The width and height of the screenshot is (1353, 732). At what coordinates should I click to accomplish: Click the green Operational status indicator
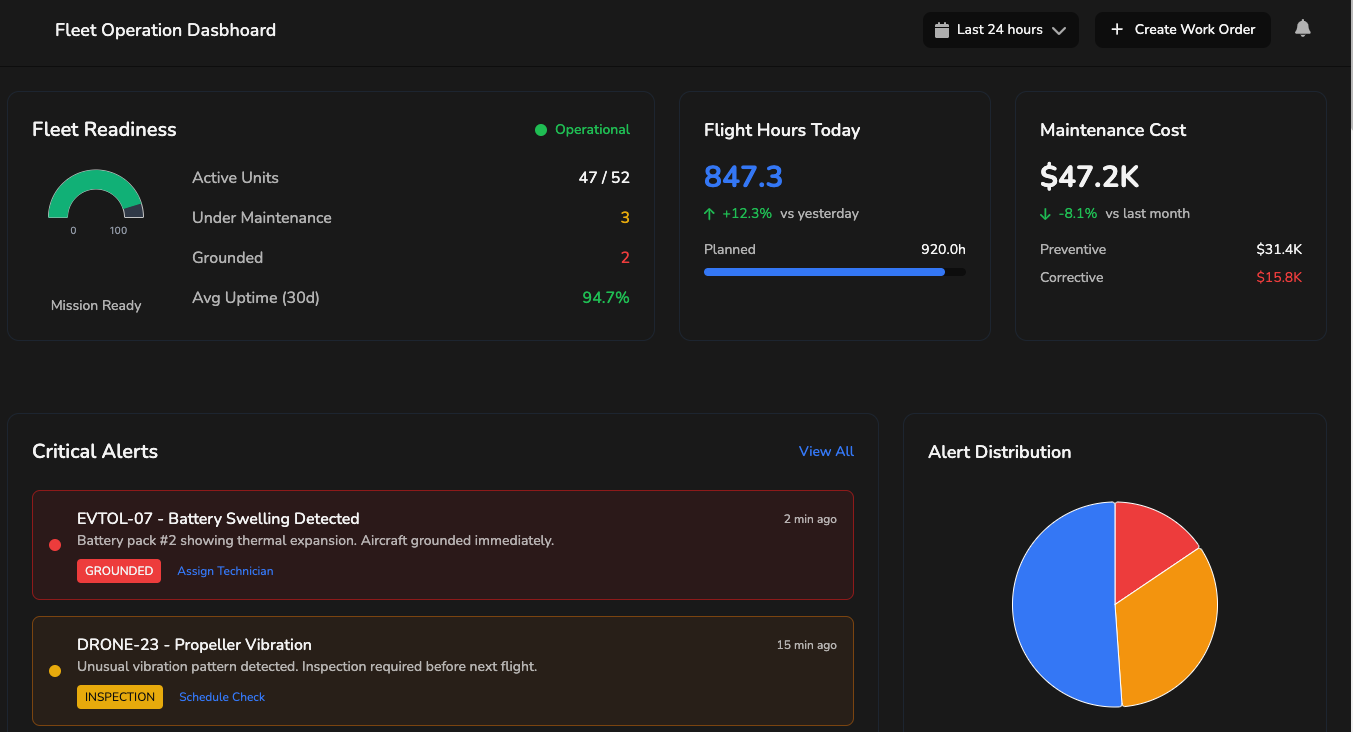[581, 129]
